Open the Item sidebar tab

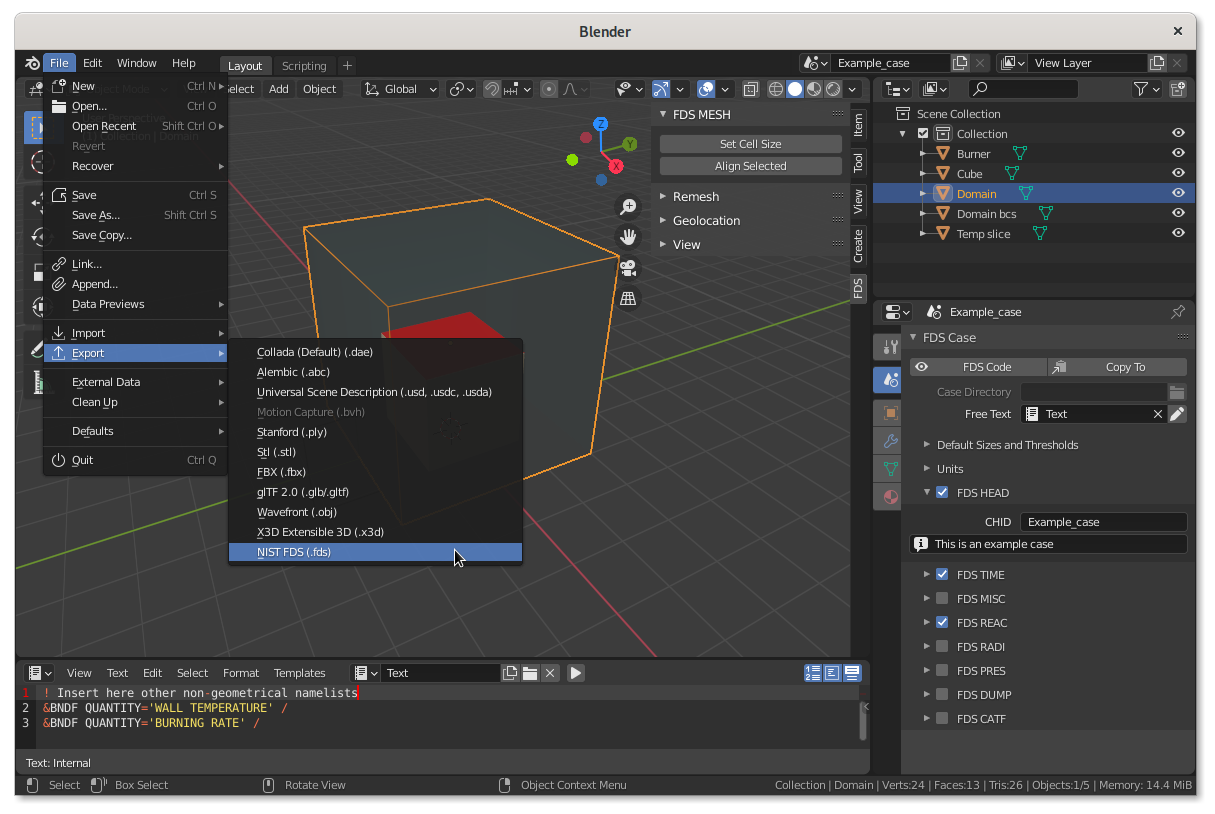click(858, 125)
